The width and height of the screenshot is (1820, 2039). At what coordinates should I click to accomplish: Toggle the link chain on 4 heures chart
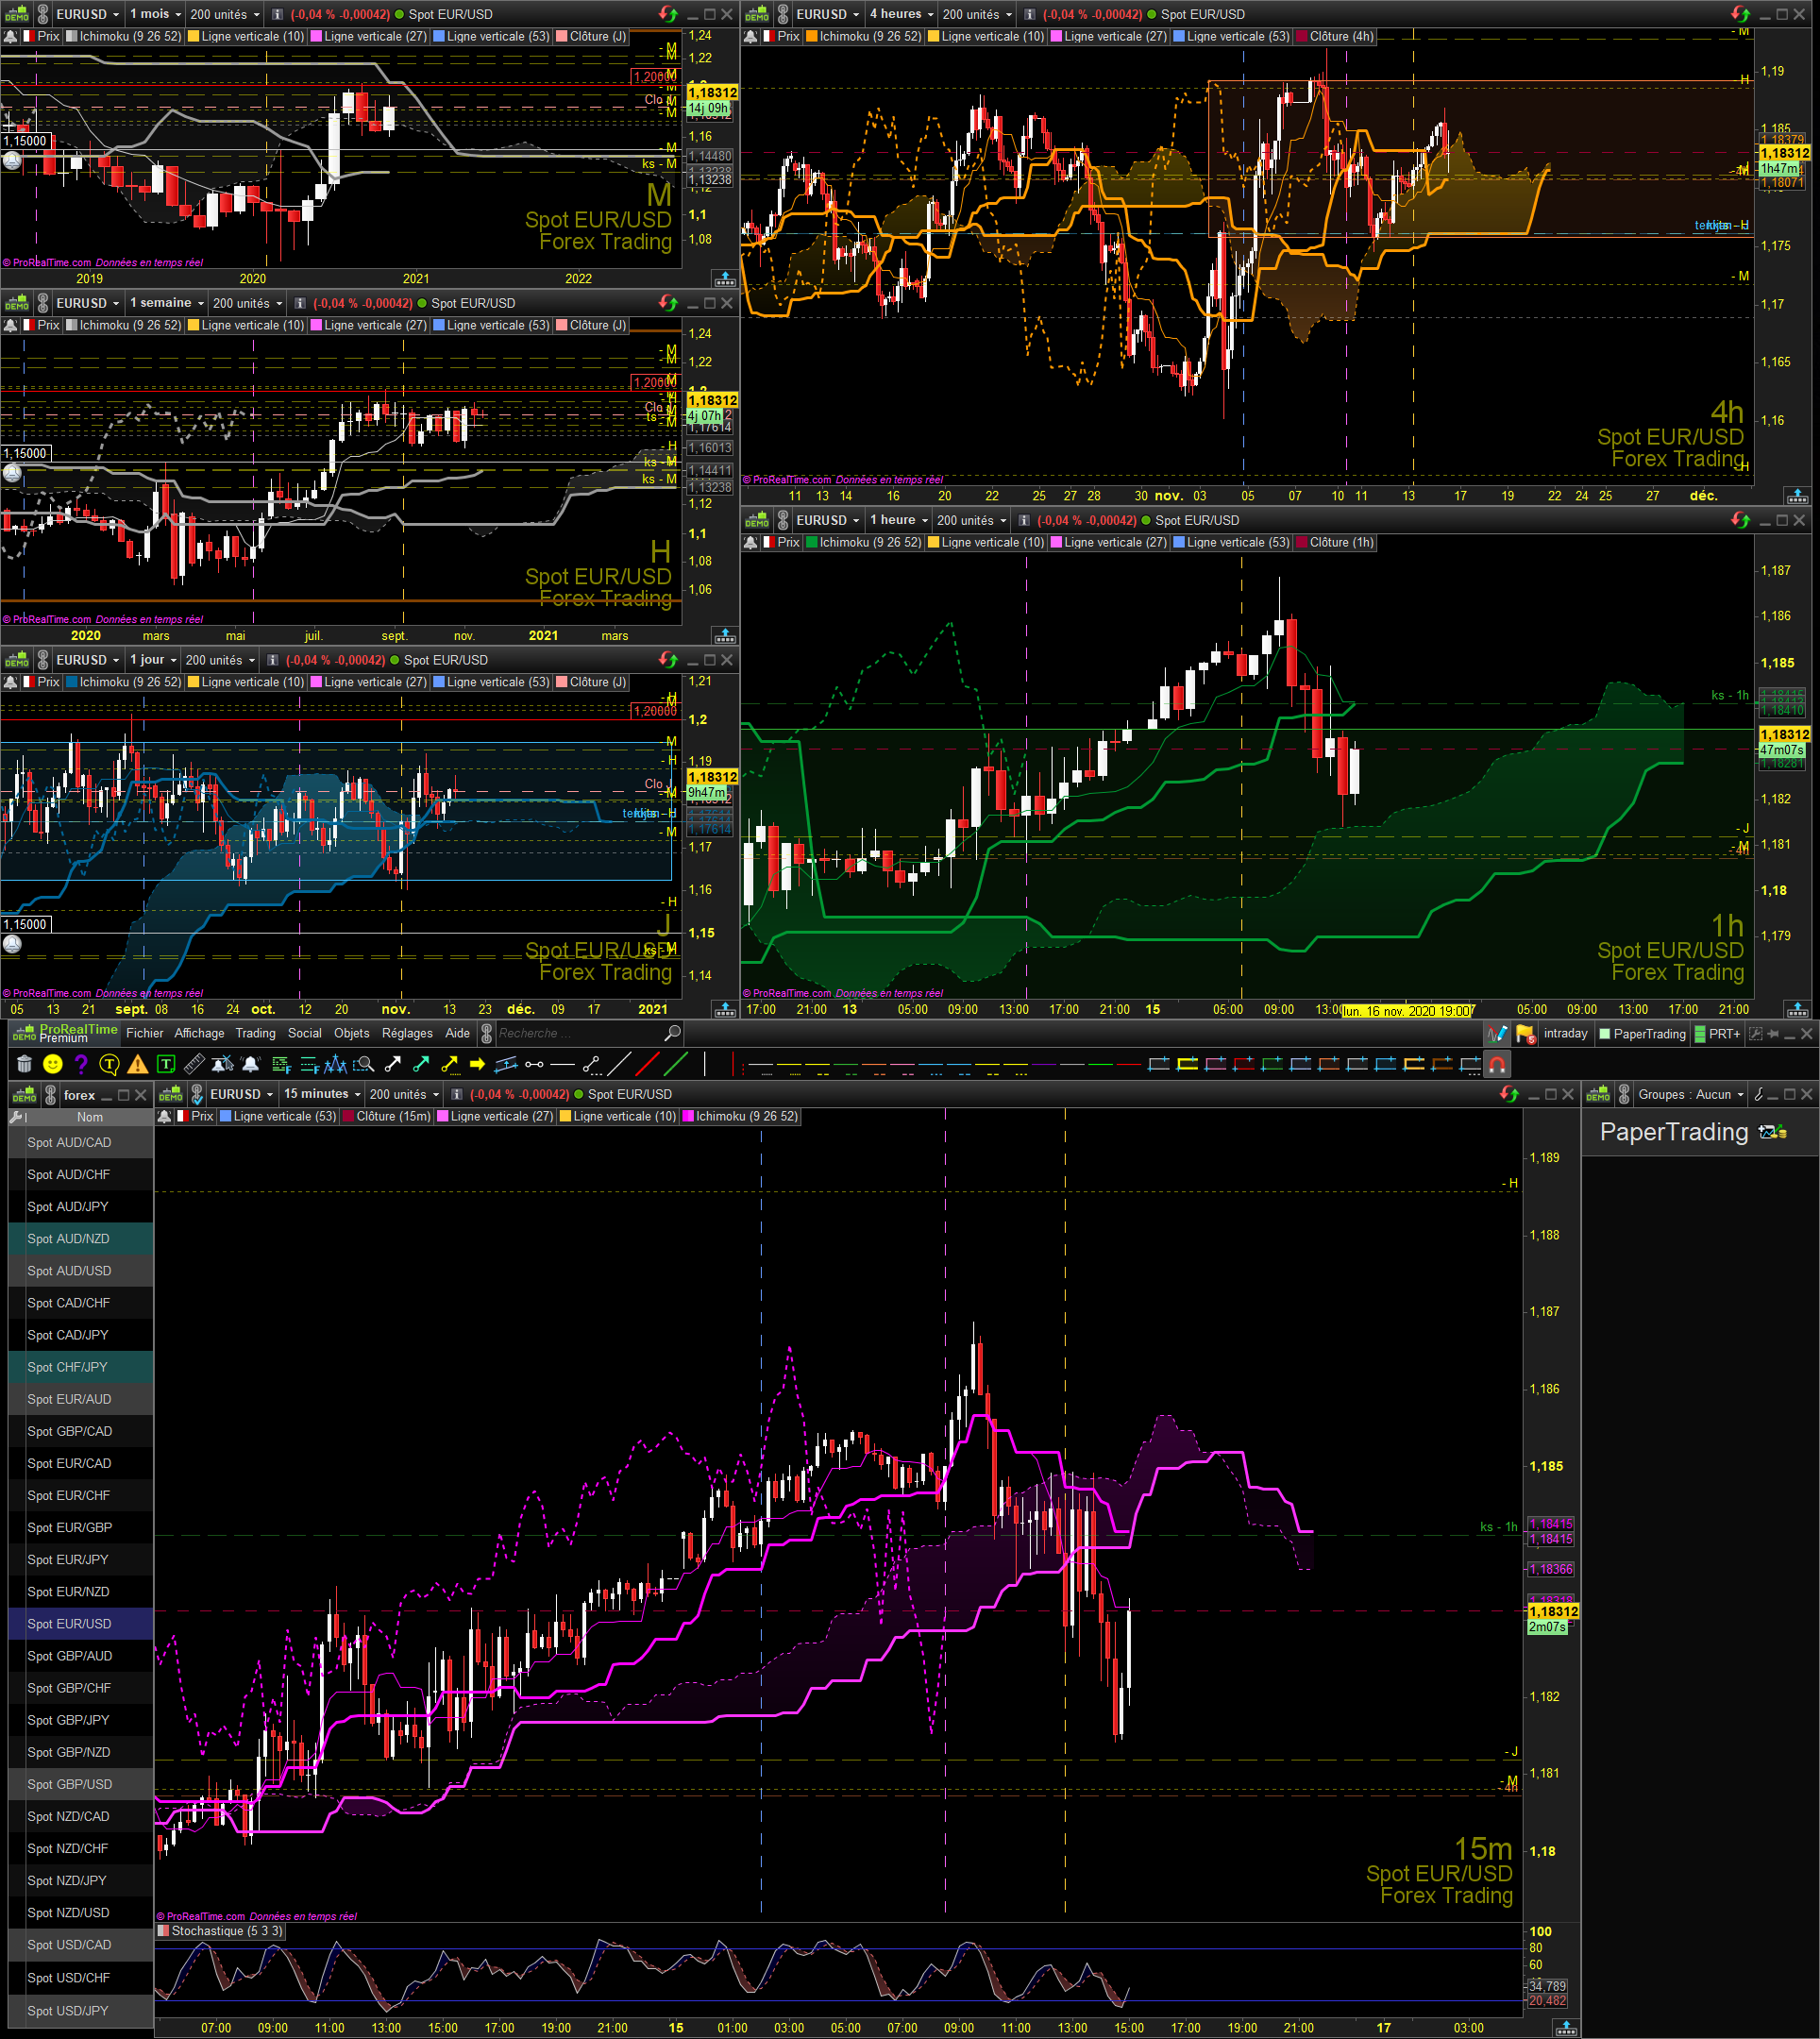pos(783,14)
